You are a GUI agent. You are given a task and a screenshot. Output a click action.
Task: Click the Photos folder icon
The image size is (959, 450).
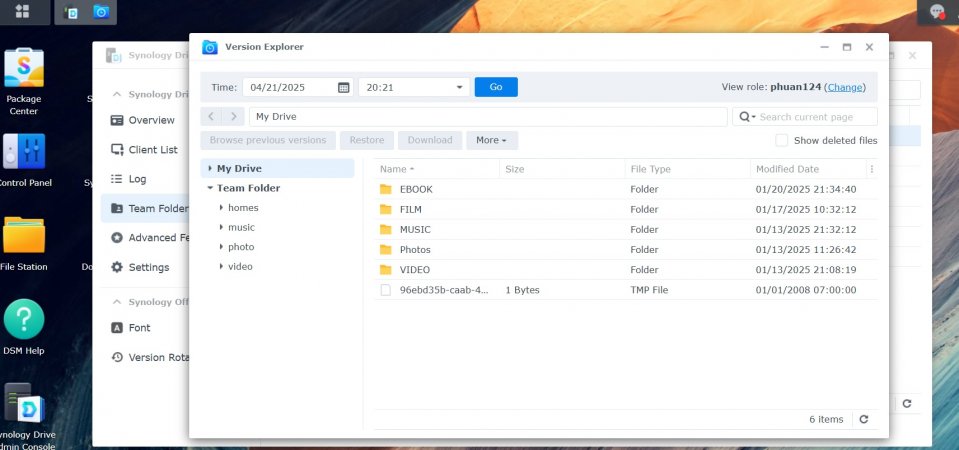[385, 250]
